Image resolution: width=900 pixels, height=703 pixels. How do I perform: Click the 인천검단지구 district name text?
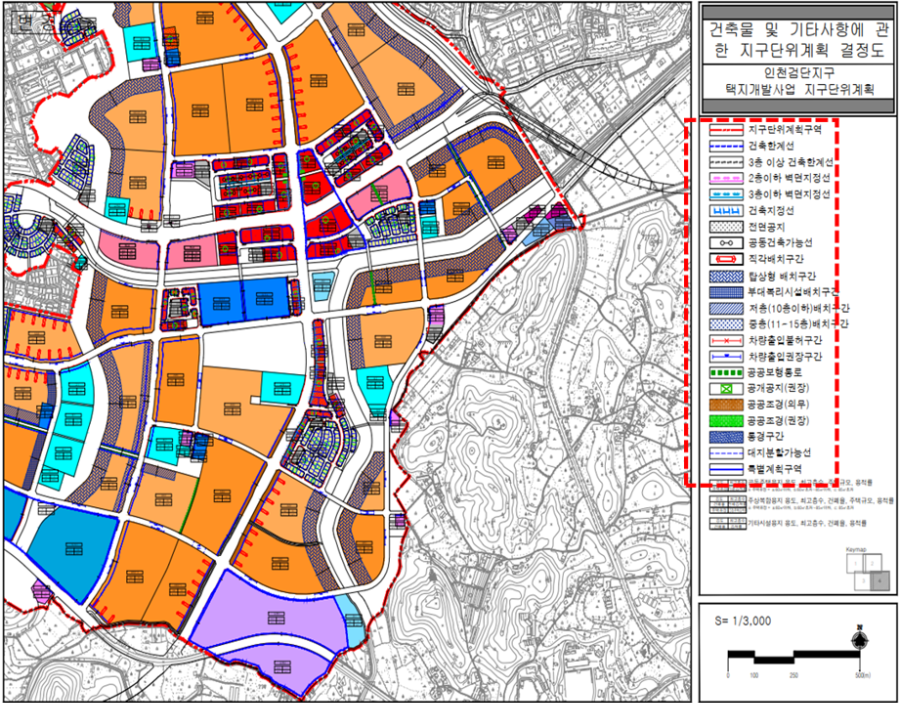(798, 73)
